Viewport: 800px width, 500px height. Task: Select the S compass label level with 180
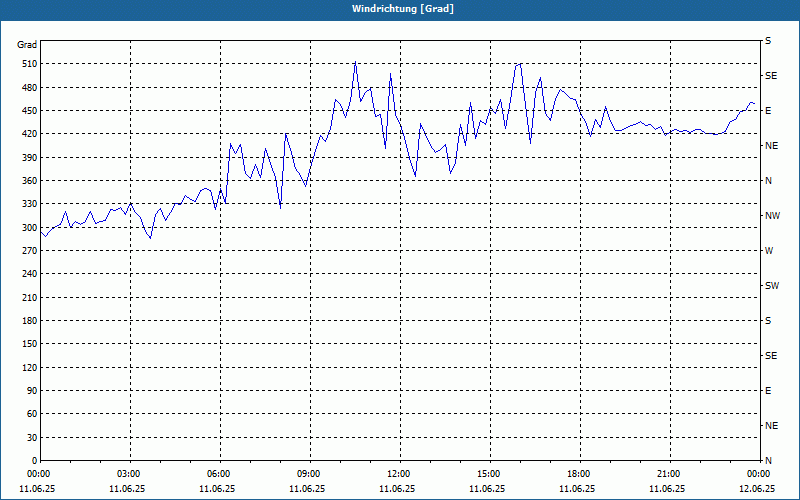point(768,321)
